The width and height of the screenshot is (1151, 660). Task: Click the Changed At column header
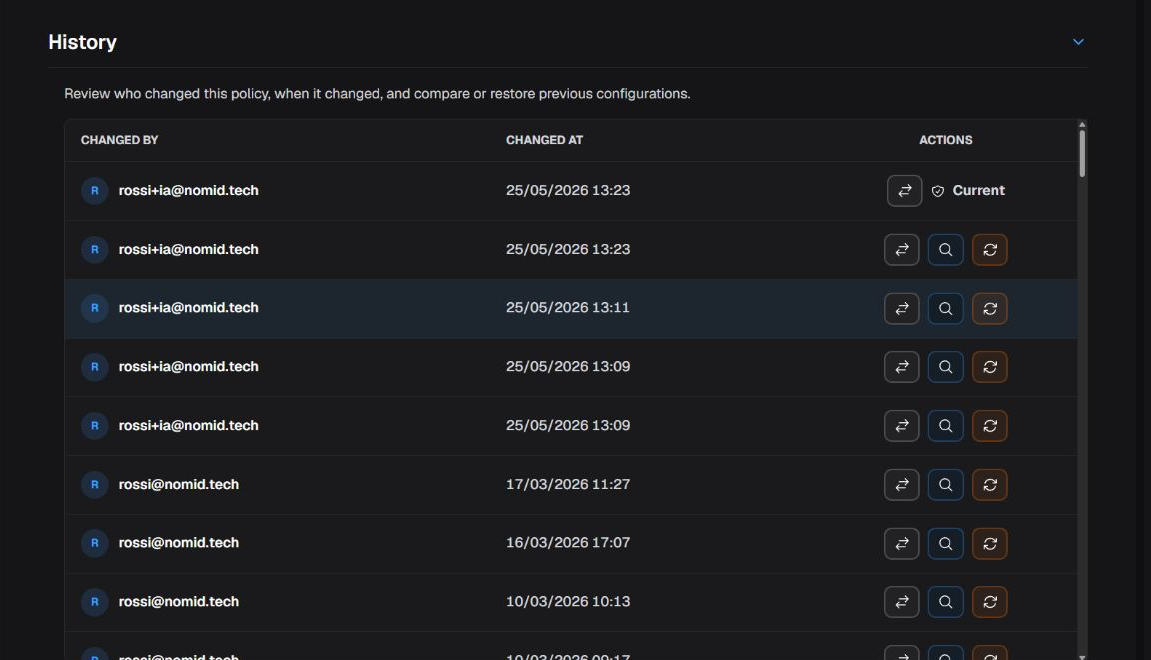[544, 140]
